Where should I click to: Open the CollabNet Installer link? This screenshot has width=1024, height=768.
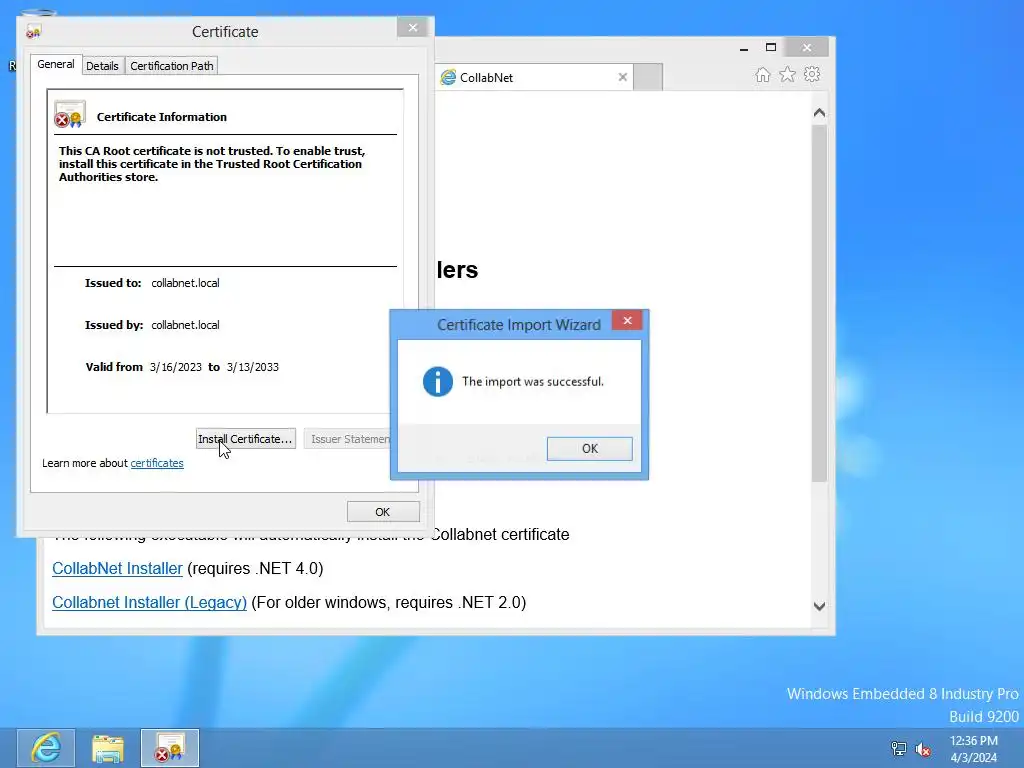[x=117, y=568]
